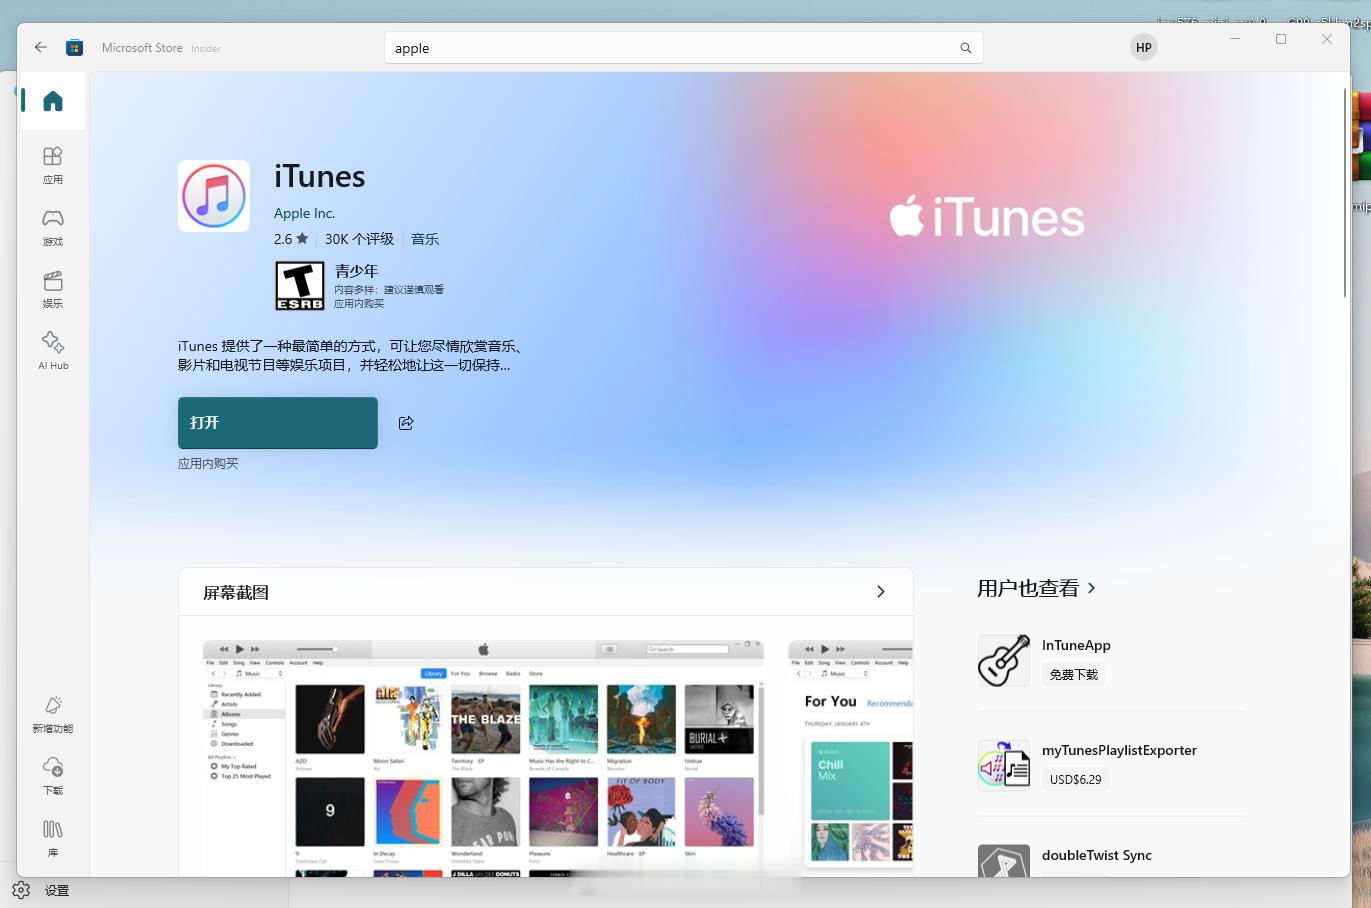1371x908 pixels.
Task: Select the Home icon in the sidebar
Action: coord(53,101)
